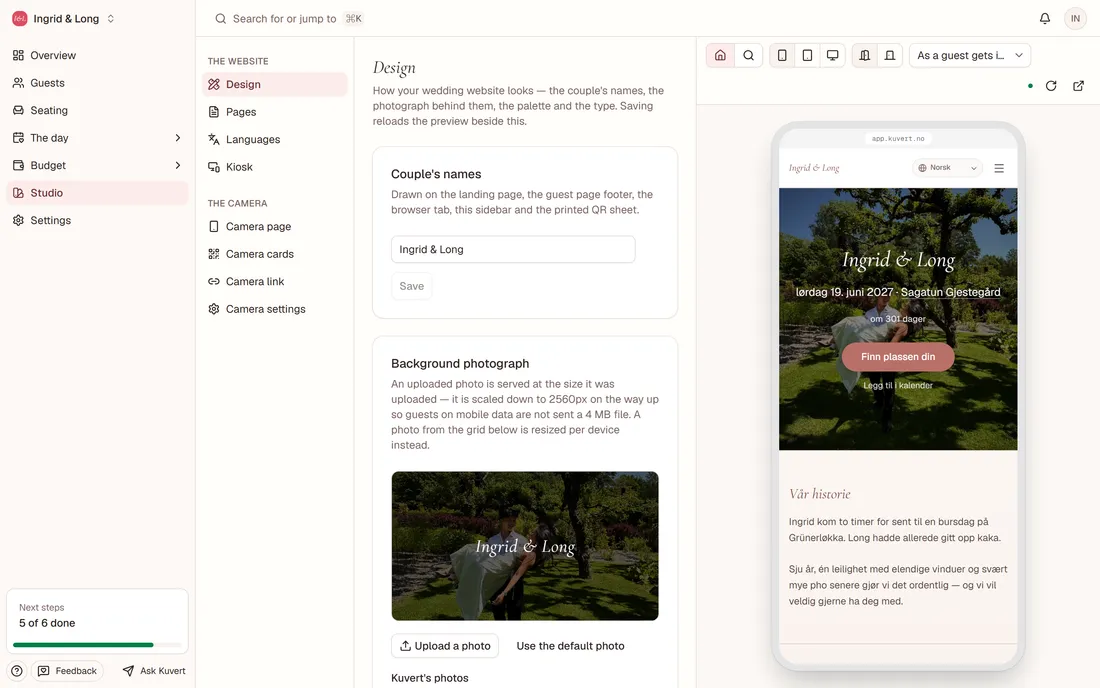Open the 'As a guest gets i..' dropdown
1100x688 pixels.
(970, 55)
